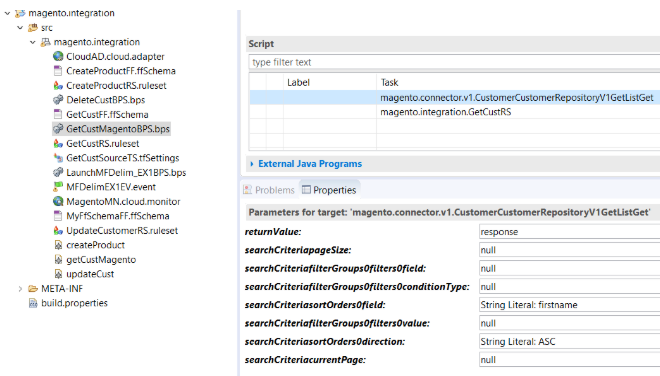660x376 pixels.
Task: Click the Problems tab icon
Action: [x=248, y=190]
